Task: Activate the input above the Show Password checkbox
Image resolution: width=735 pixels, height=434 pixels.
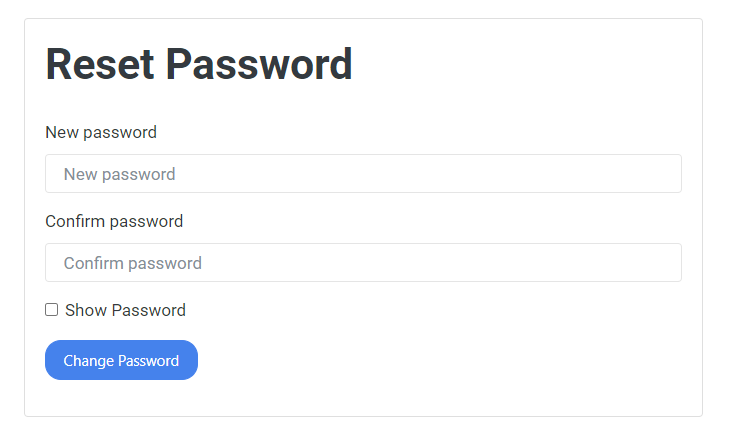Action: pos(363,263)
